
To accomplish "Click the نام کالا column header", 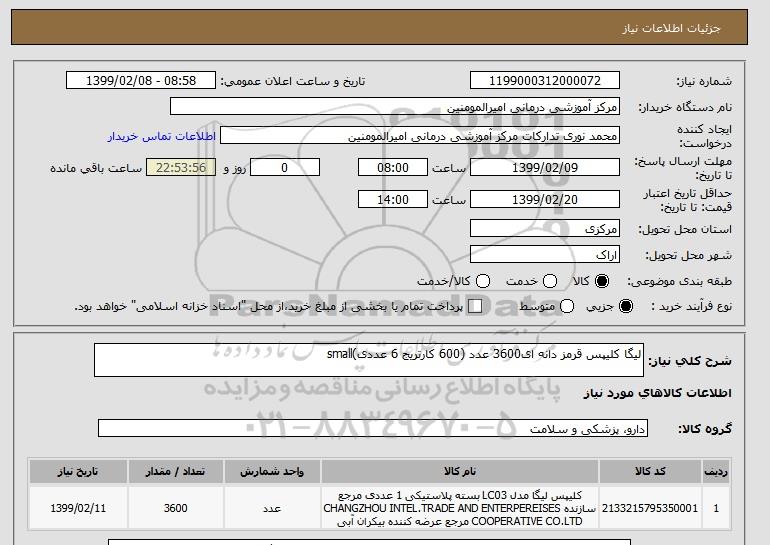I will [x=460, y=471].
